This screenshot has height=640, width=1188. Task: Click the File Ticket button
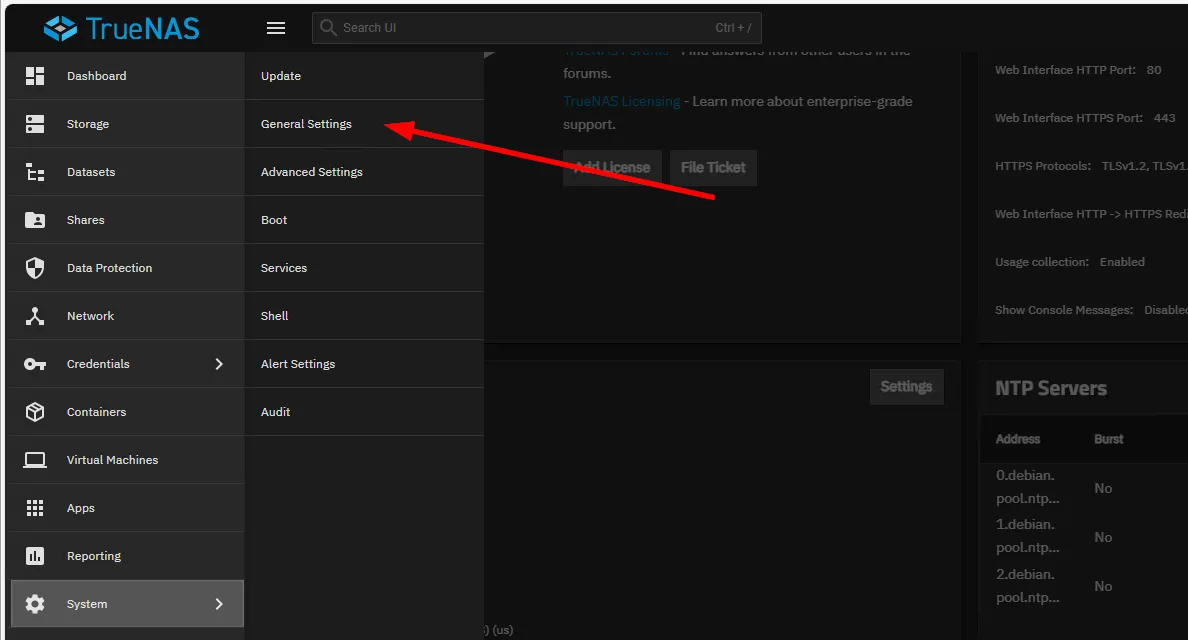713,168
